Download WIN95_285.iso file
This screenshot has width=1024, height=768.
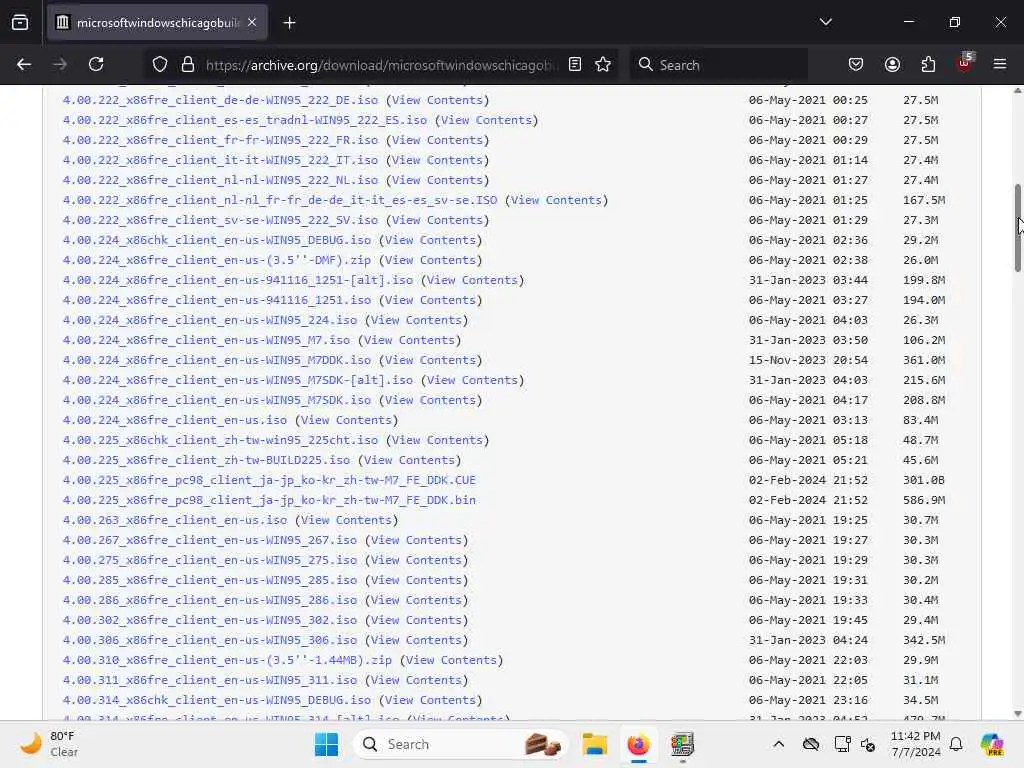(x=210, y=580)
